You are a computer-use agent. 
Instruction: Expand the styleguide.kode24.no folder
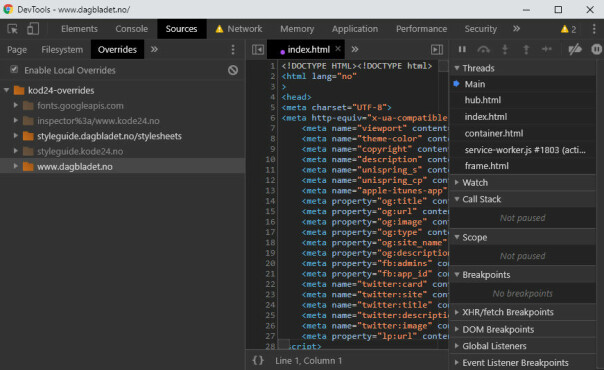click(16, 151)
